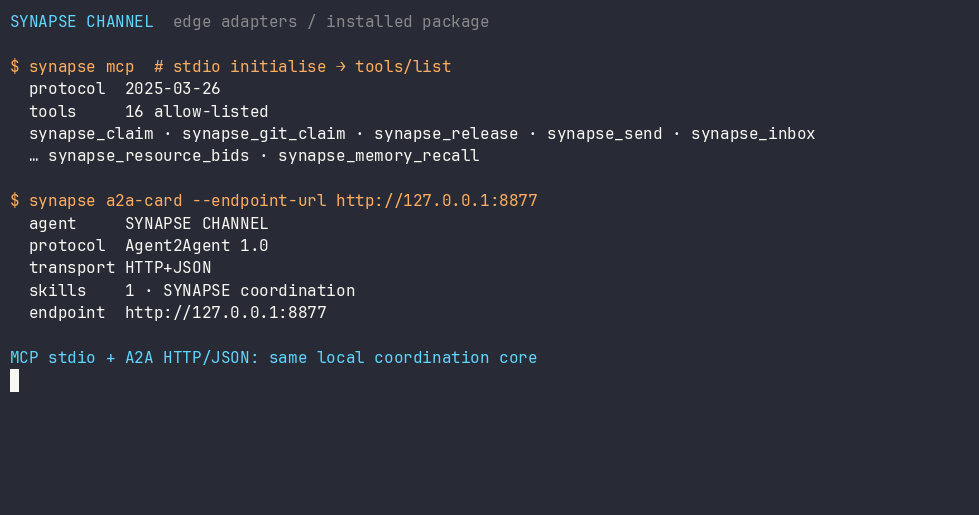Click the '16 allow-listed' tools value

pyautogui.click(x=197, y=112)
